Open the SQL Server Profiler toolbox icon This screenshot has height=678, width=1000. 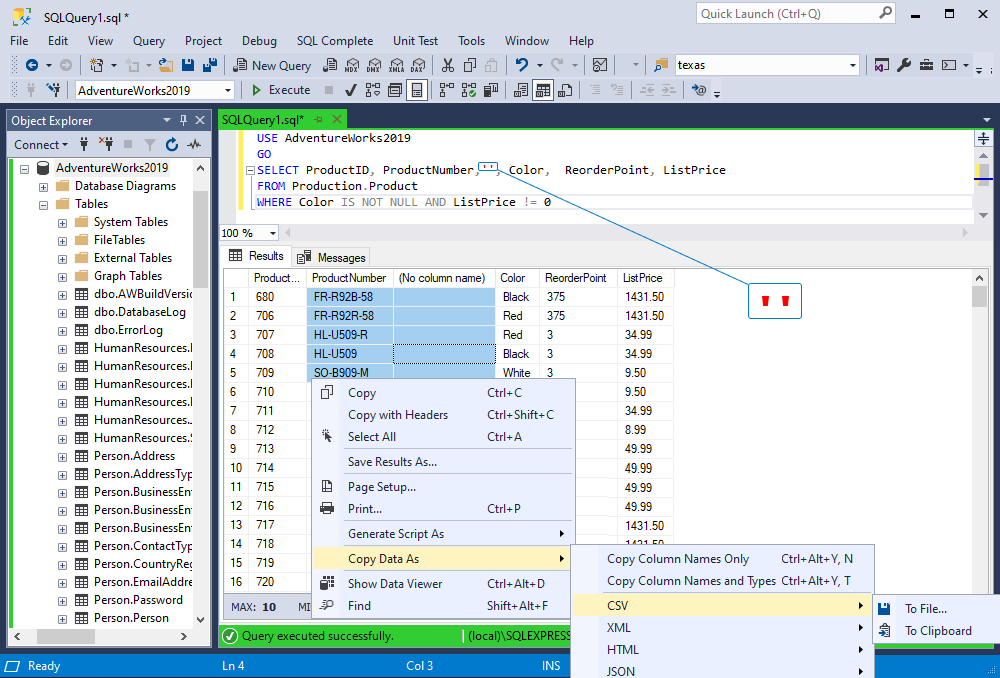point(926,64)
